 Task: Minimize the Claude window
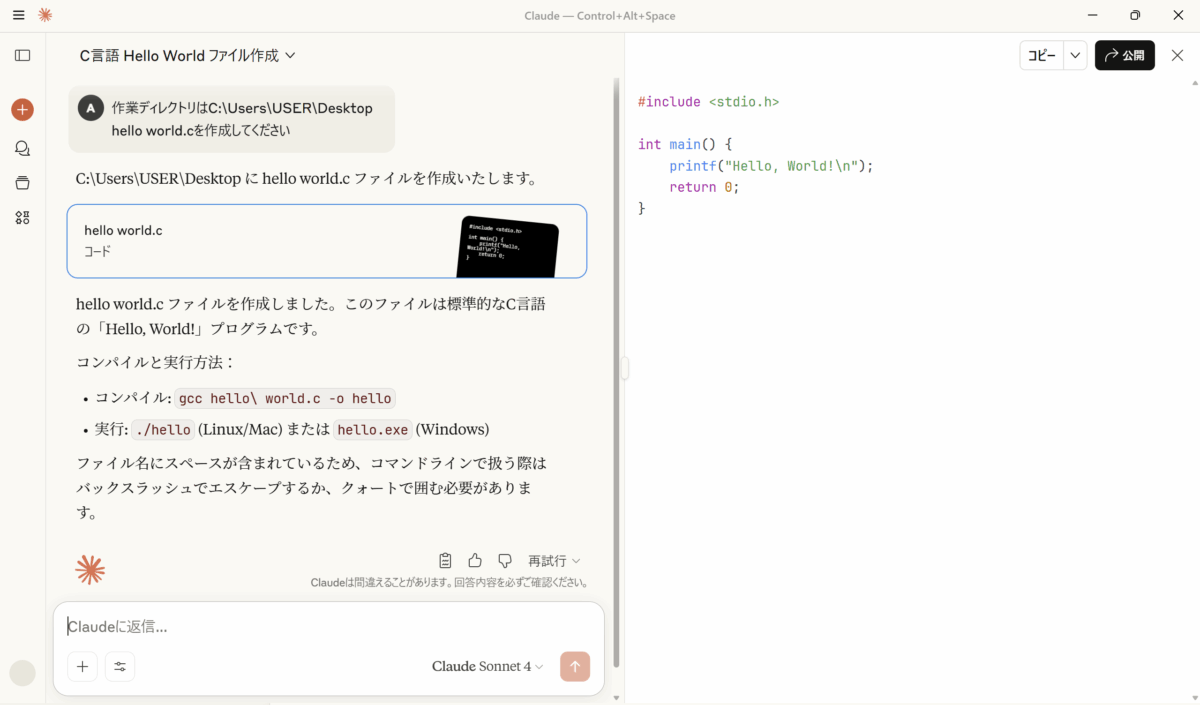pyautogui.click(x=1091, y=15)
